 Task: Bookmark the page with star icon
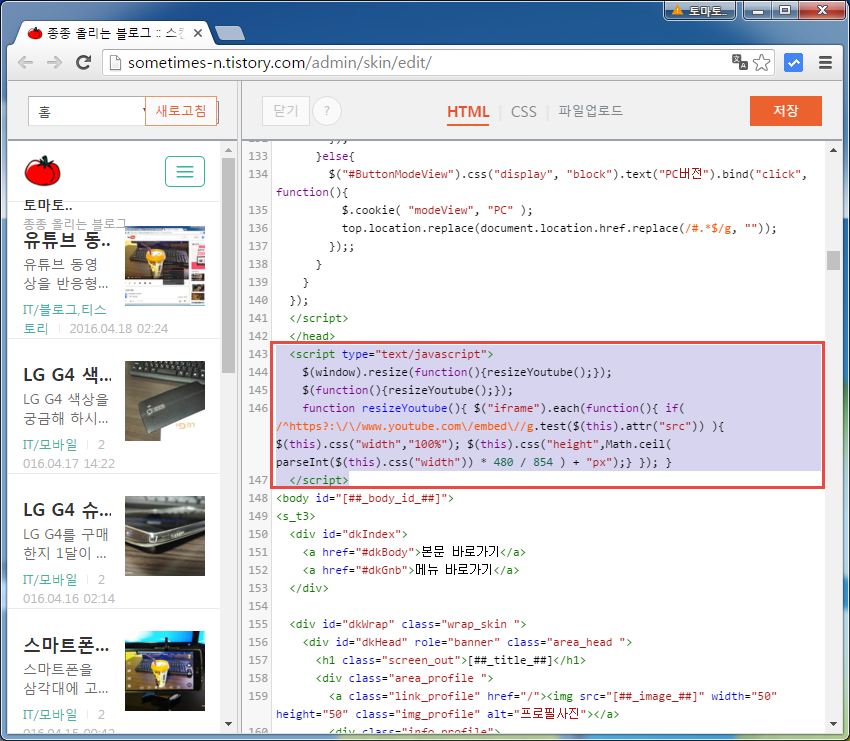(x=762, y=63)
